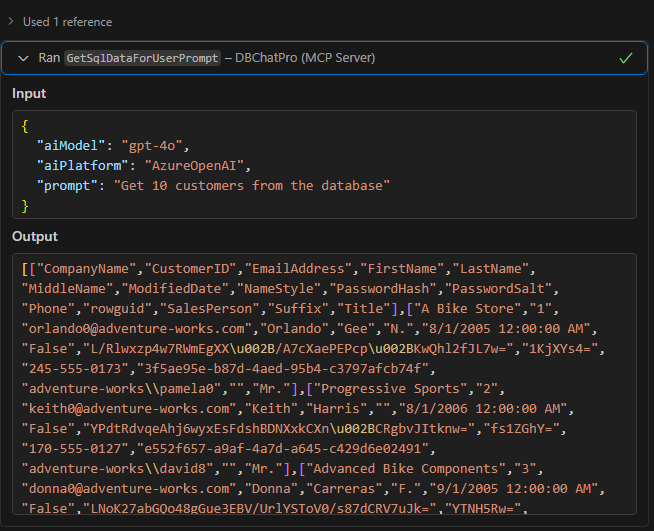Click the "245-555-0173" phone number
This screenshot has width=654, height=531.
pos(75,369)
